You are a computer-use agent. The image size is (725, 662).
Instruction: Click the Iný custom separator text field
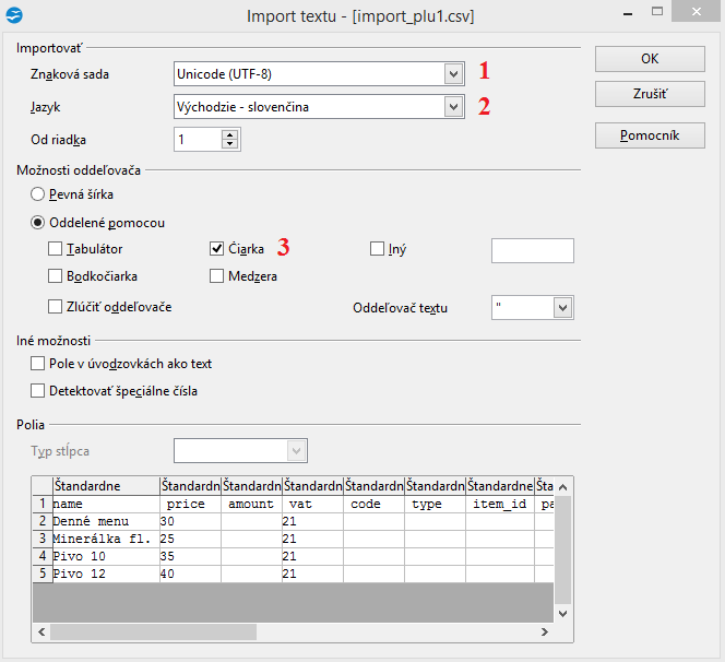tap(532, 250)
